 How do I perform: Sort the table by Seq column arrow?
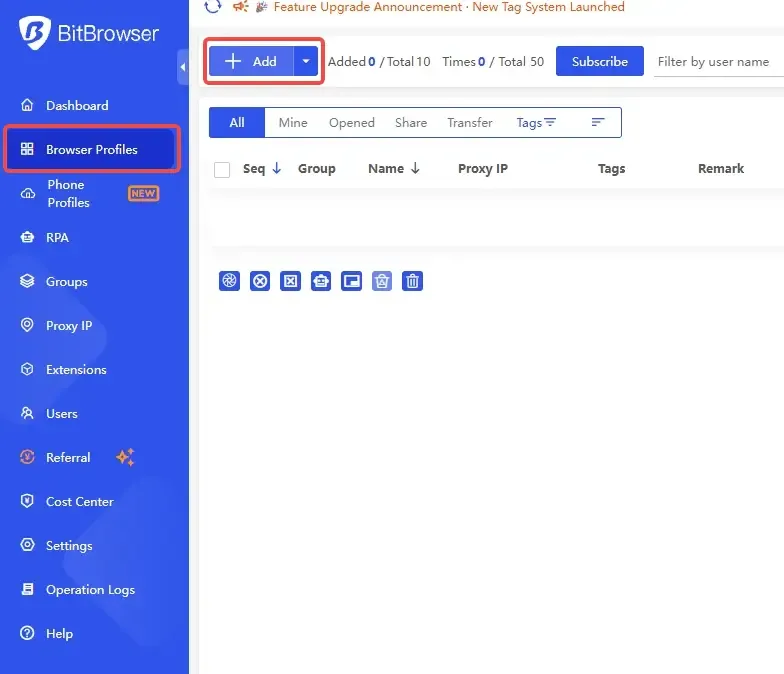[x=277, y=169]
